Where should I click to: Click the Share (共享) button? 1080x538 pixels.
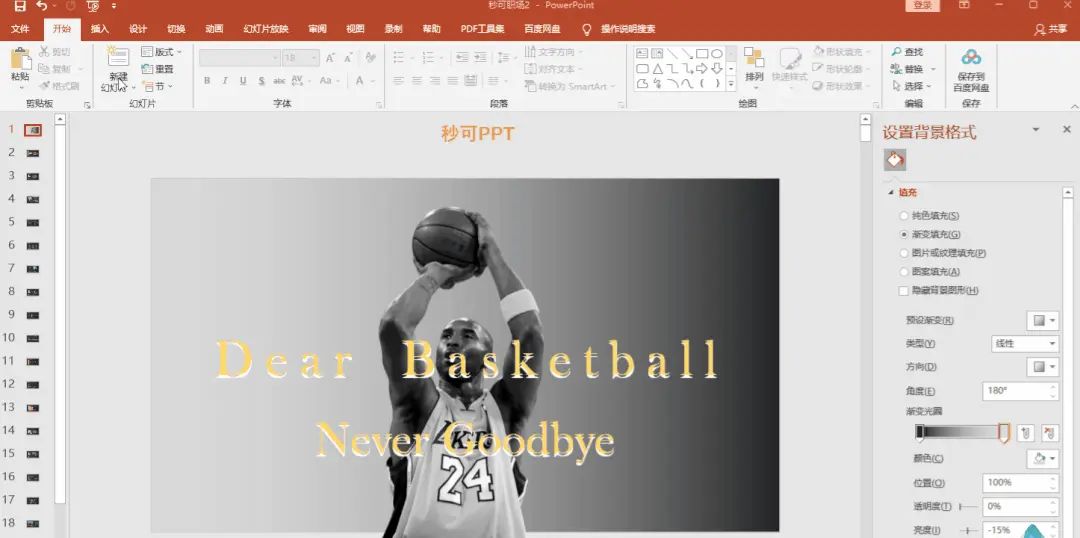[1051, 29]
